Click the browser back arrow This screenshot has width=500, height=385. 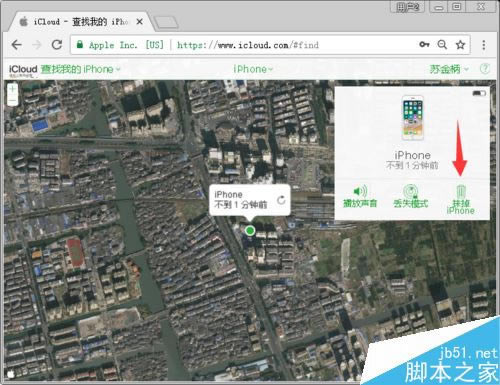tap(16, 44)
